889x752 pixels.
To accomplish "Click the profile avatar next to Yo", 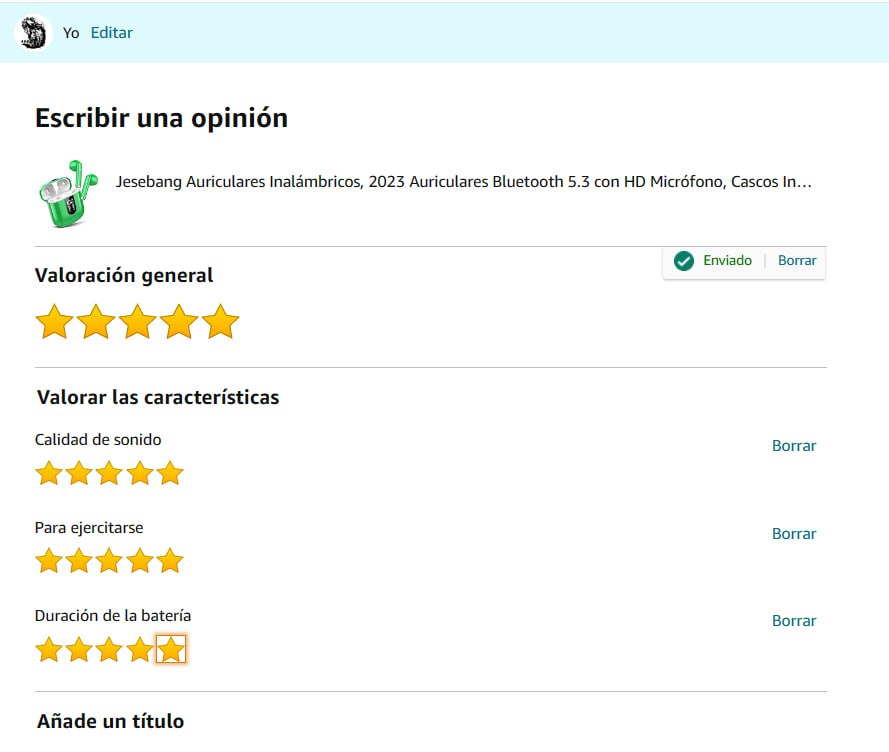I will pyautogui.click(x=33, y=33).
